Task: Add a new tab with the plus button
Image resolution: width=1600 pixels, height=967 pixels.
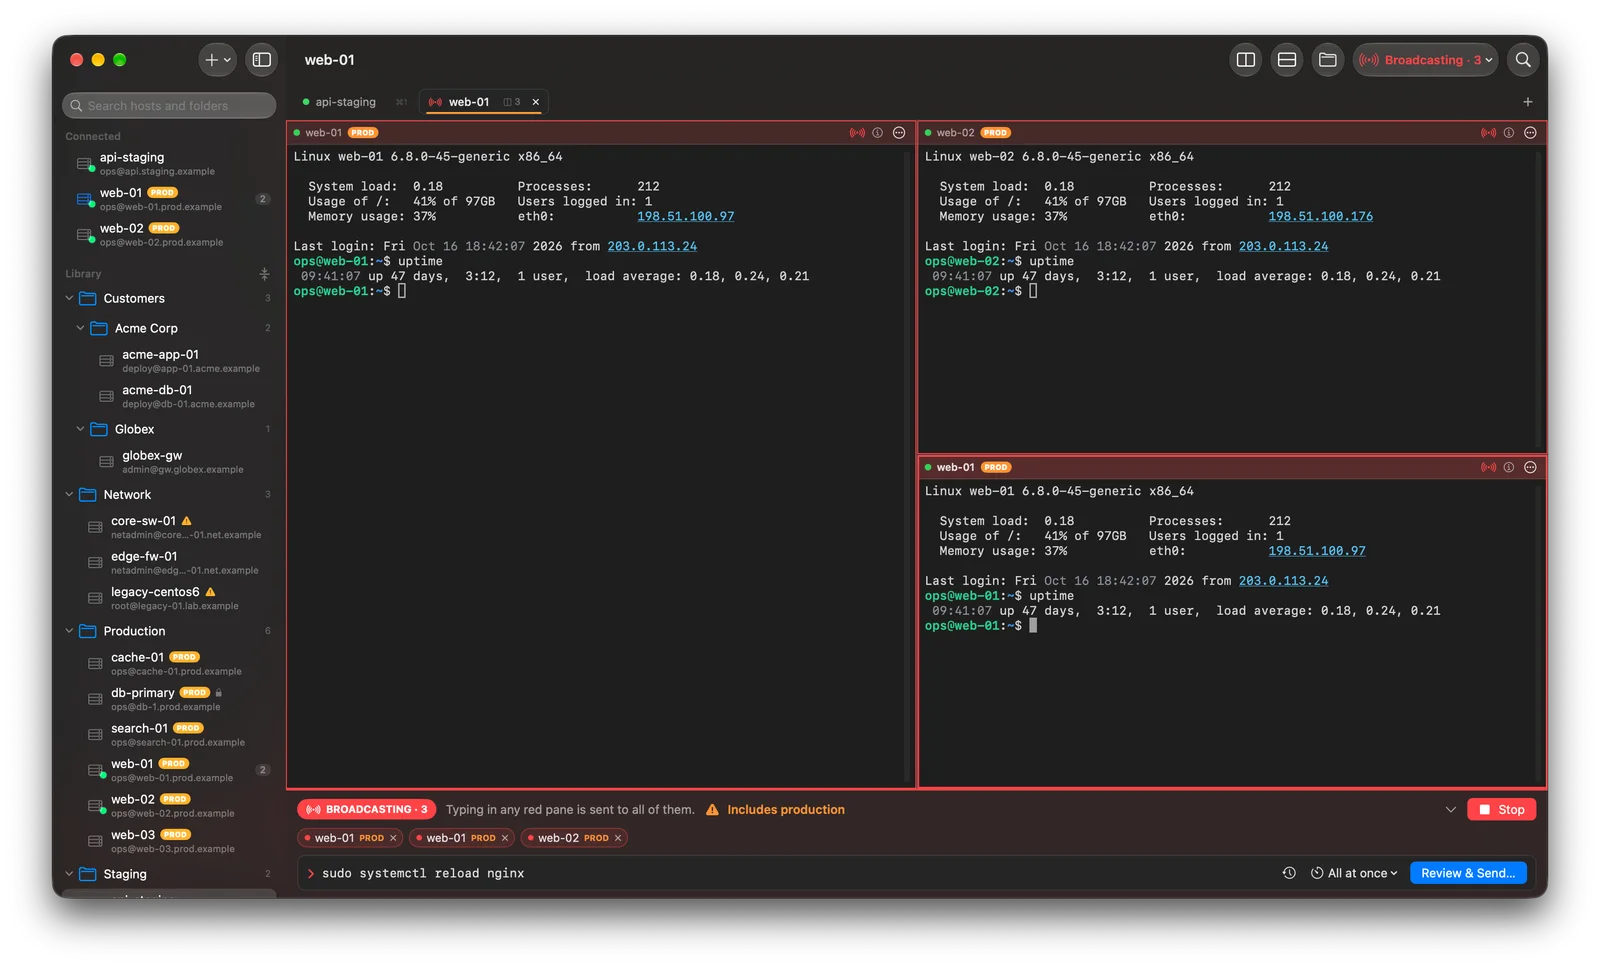Action: [1527, 102]
